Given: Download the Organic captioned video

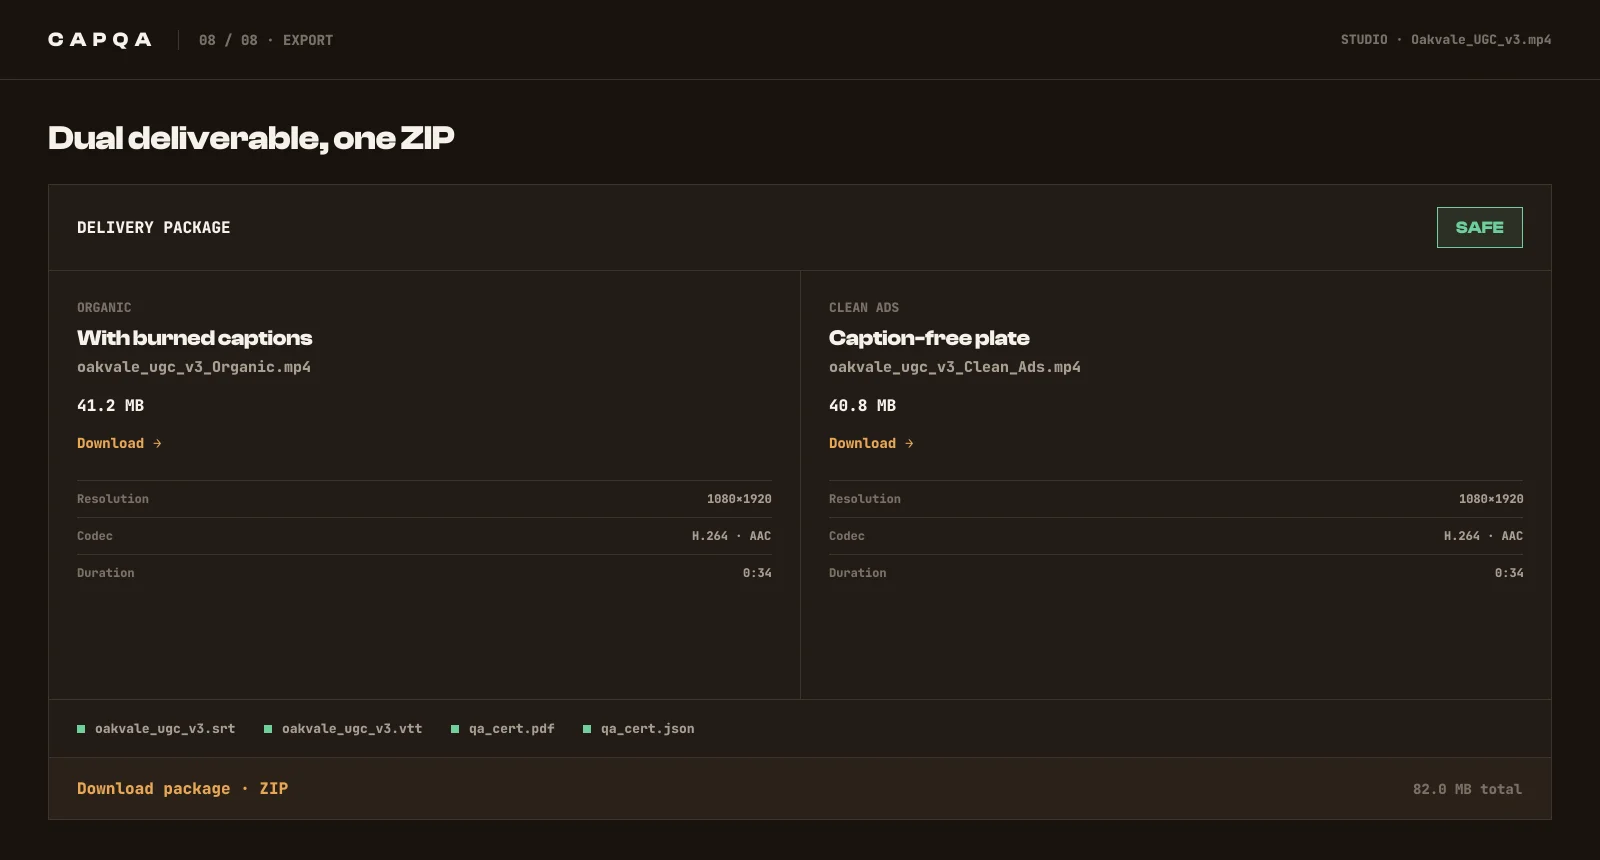Looking at the screenshot, I should [x=119, y=443].
